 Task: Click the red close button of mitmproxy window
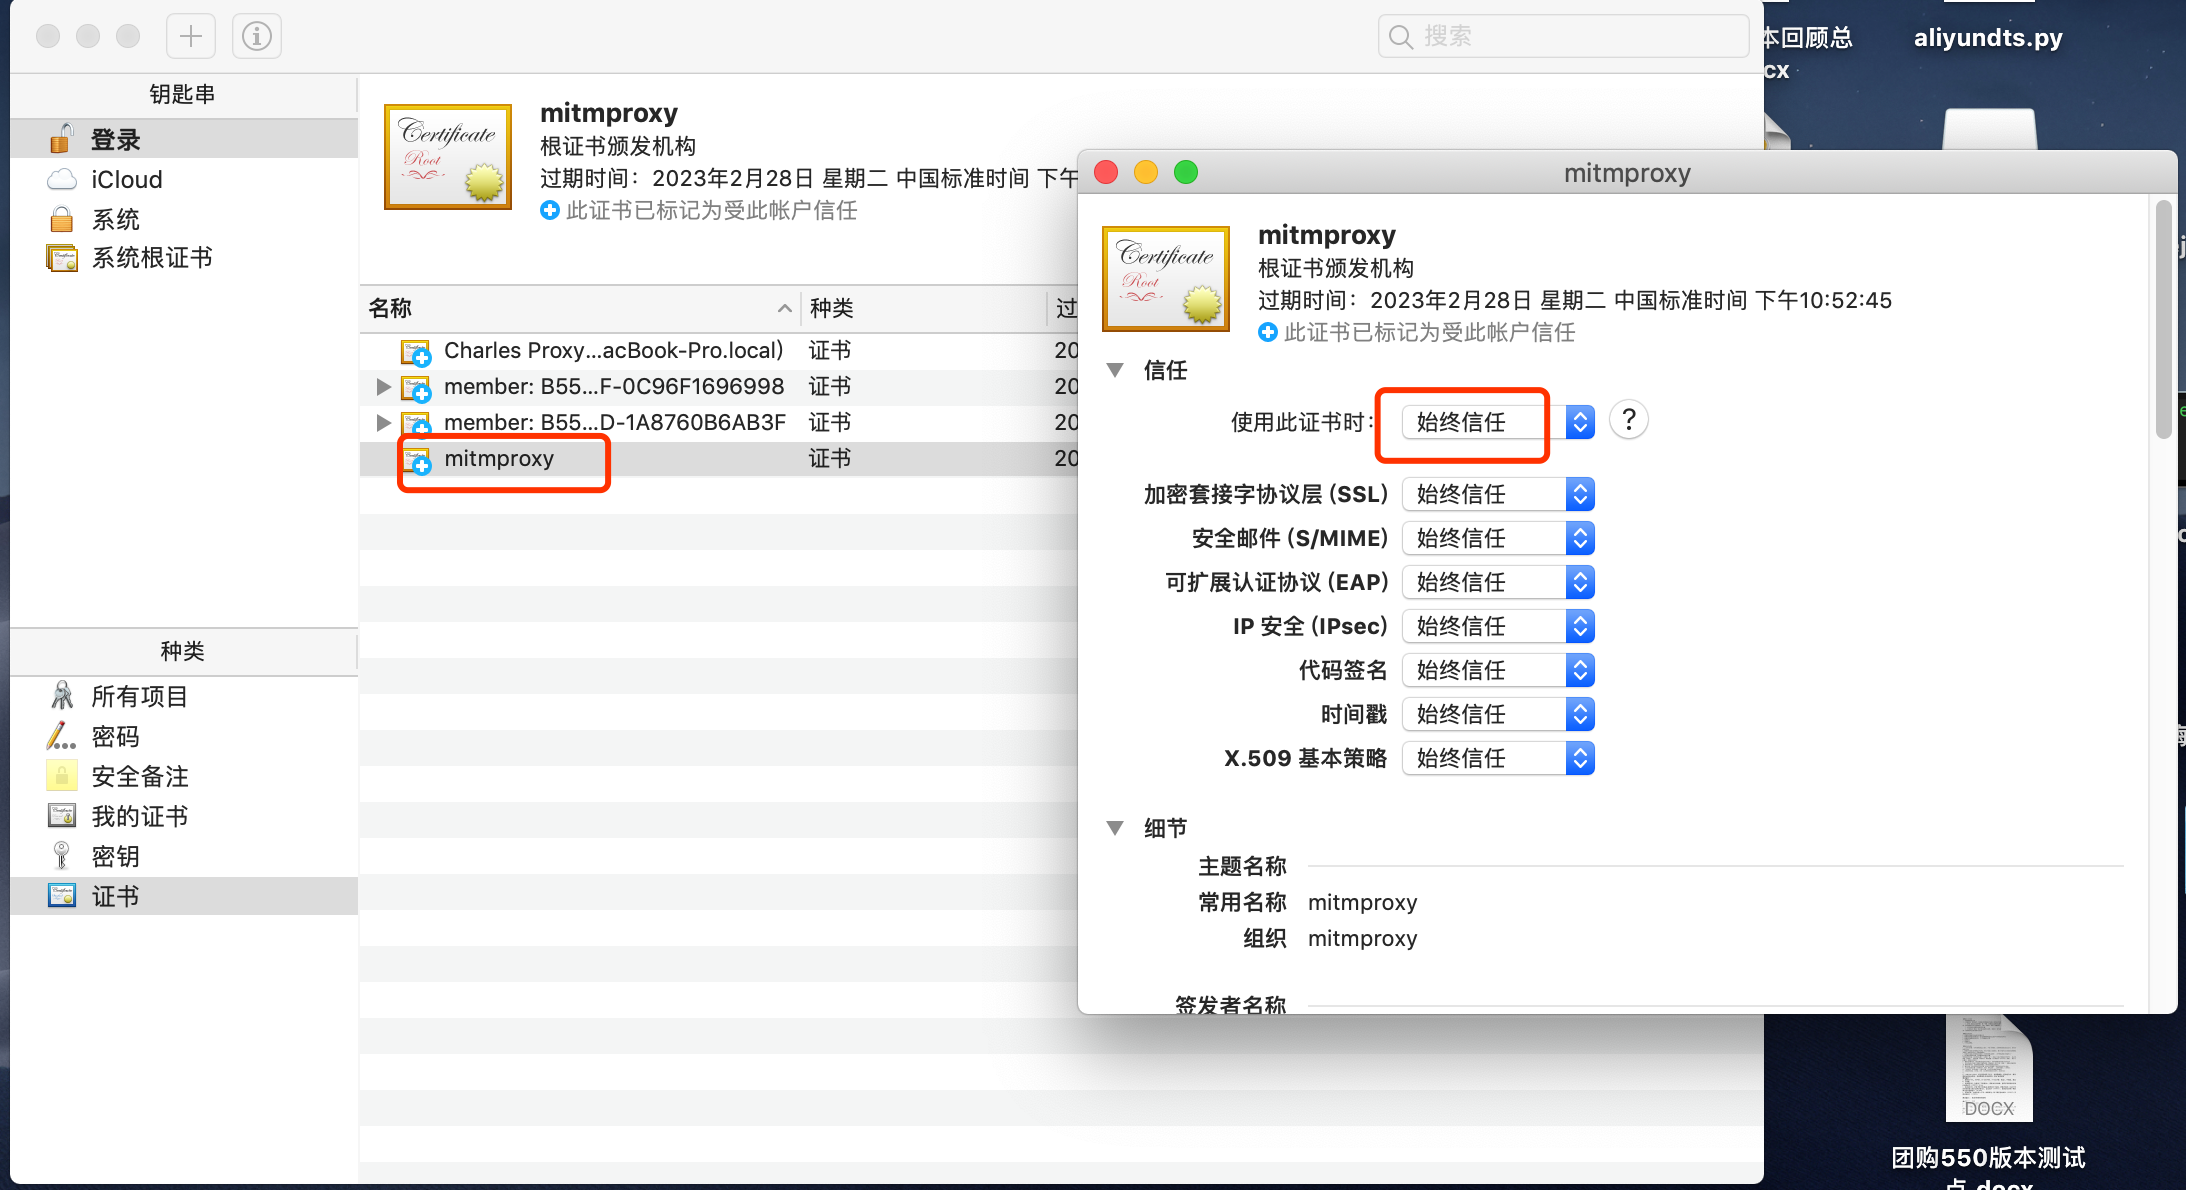tap(1106, 173)
